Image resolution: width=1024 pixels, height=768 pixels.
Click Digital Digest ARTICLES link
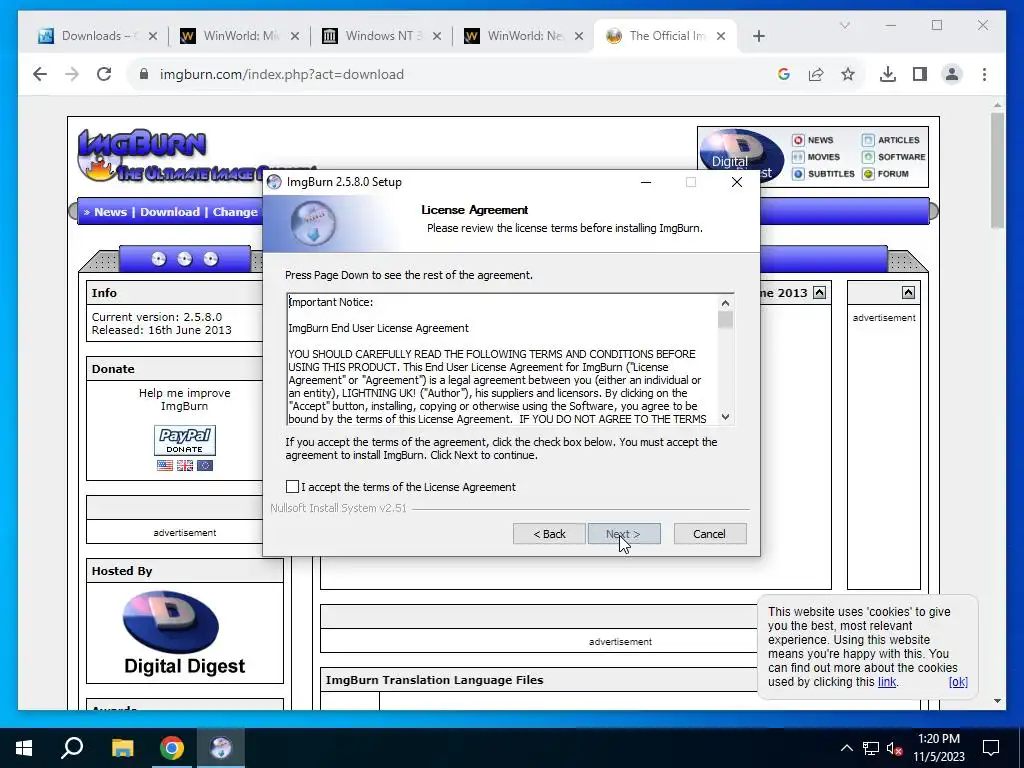tap(891, 140)
